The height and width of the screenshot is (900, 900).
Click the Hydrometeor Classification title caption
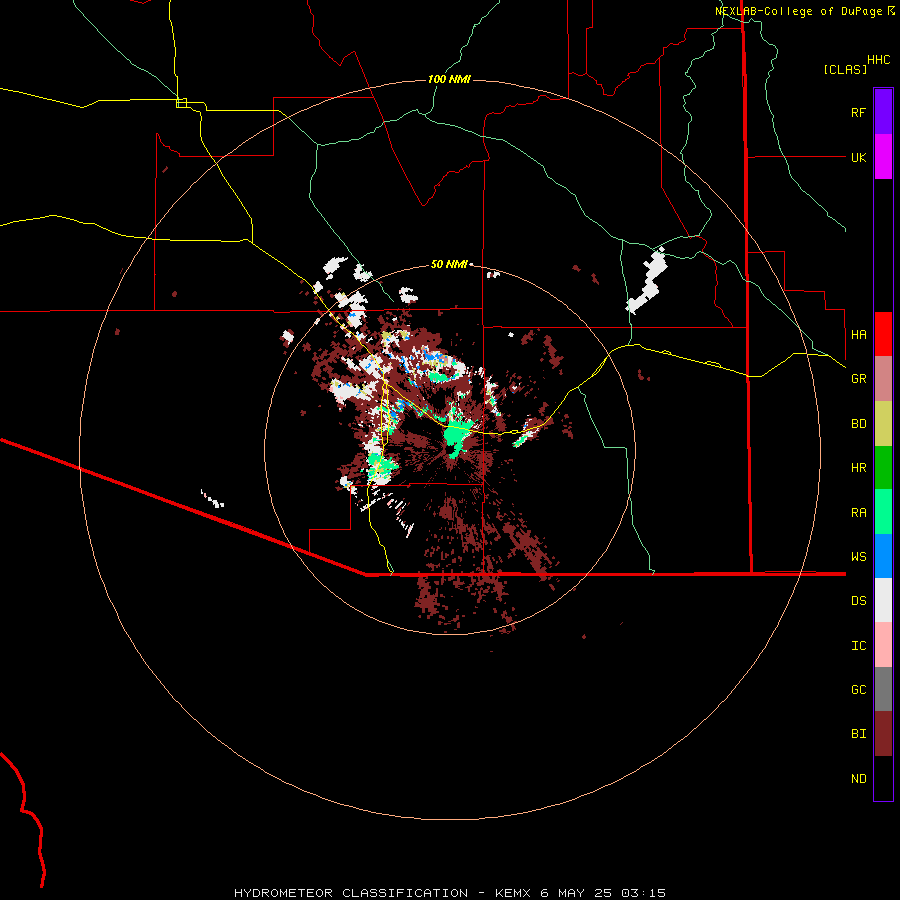pyautogui.click(x=449, y=893)
